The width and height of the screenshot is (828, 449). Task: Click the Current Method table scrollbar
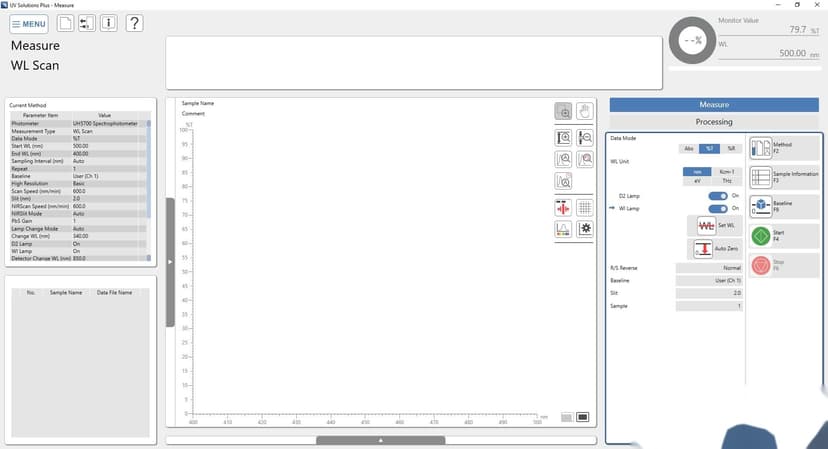(148, 191)
